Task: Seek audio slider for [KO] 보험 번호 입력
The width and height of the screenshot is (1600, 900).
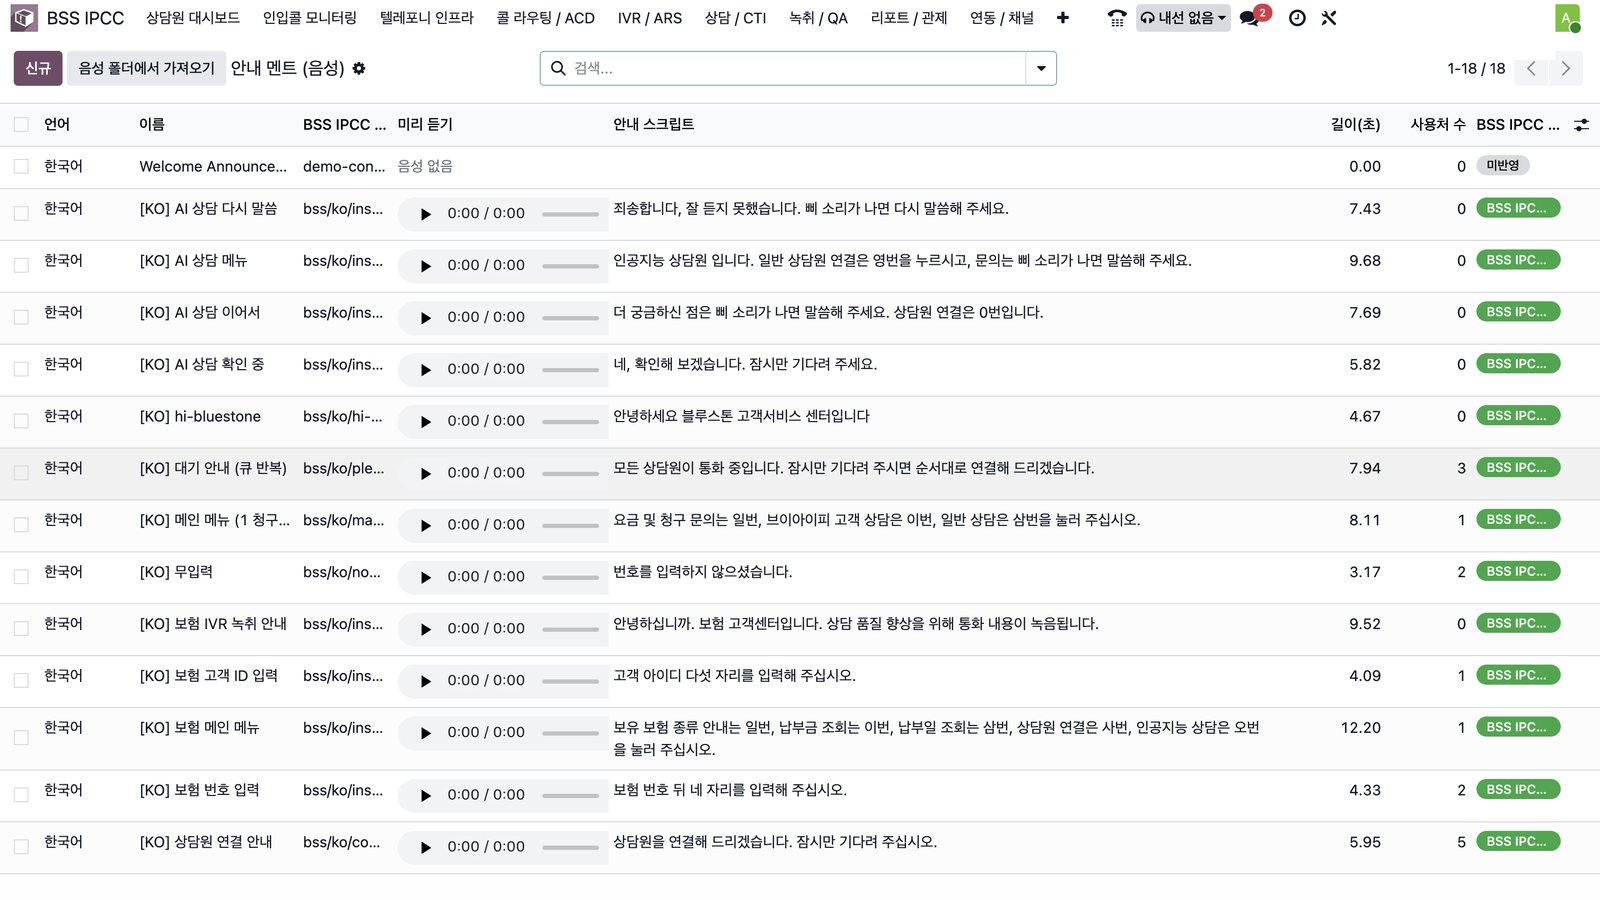Action: [x=571, y=796]
